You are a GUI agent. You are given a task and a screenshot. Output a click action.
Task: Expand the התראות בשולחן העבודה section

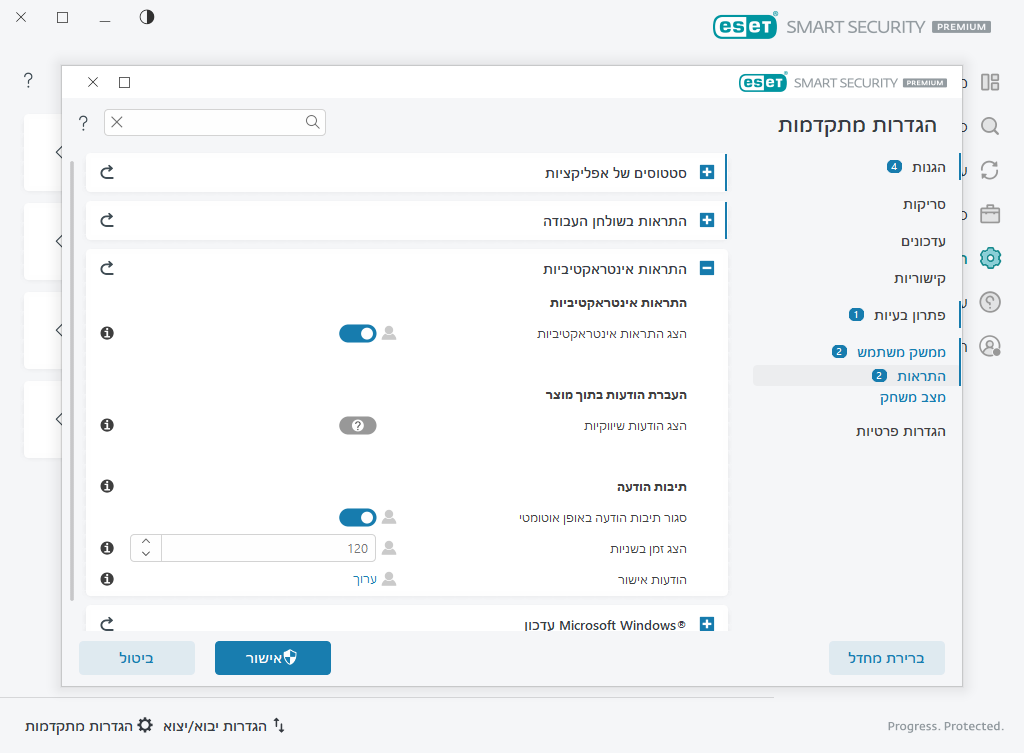click(x=707, y=220)
